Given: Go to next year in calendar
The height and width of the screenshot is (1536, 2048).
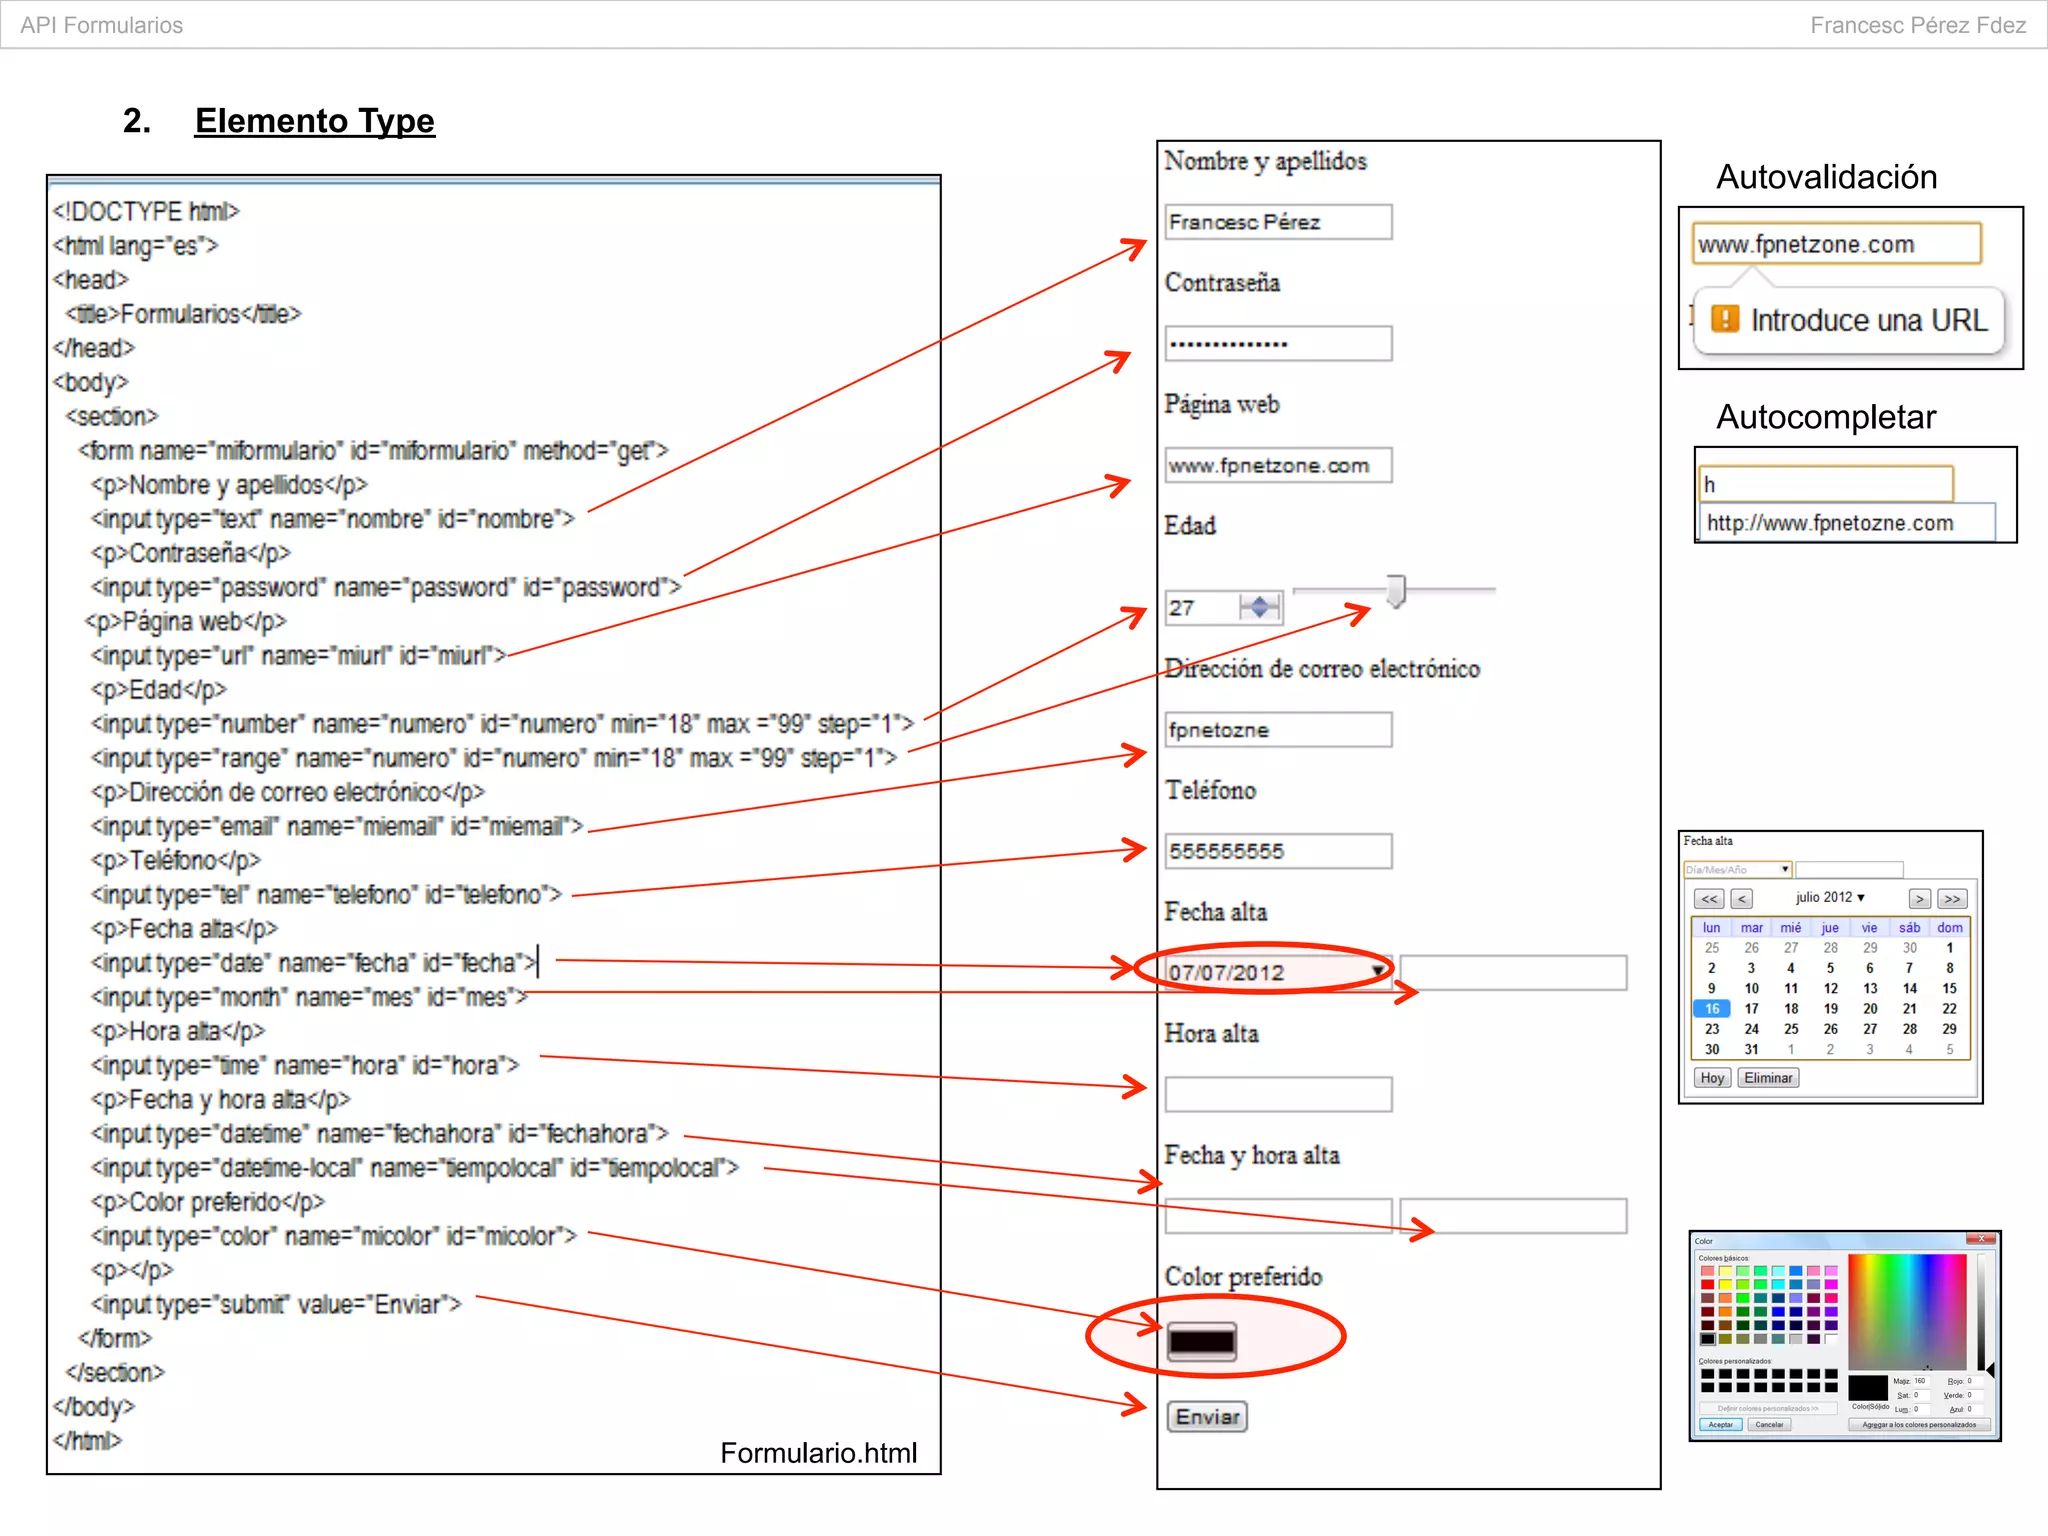Looking at the screenshot, I should [x=1952, y=899].
